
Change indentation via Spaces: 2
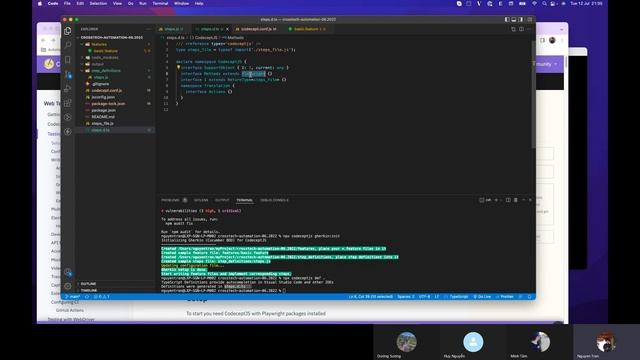pos(406,297)
